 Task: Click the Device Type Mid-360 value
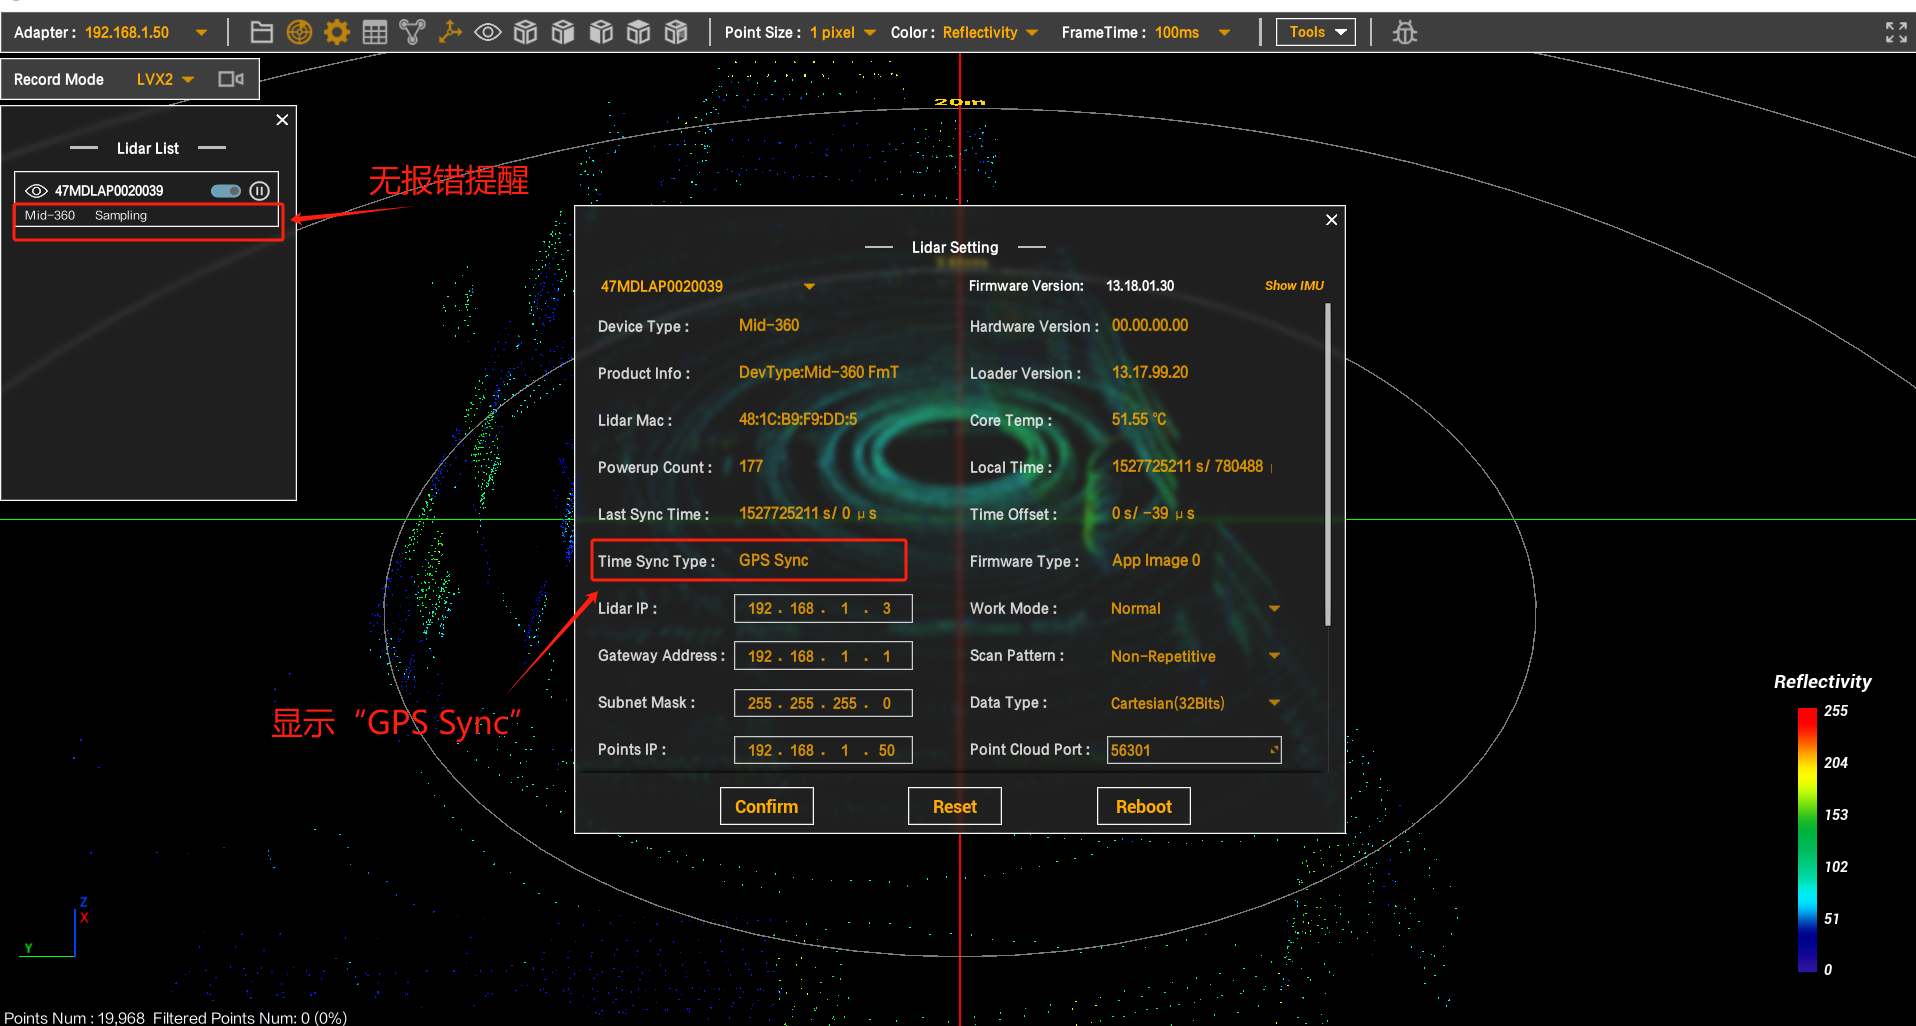point(769,326)
